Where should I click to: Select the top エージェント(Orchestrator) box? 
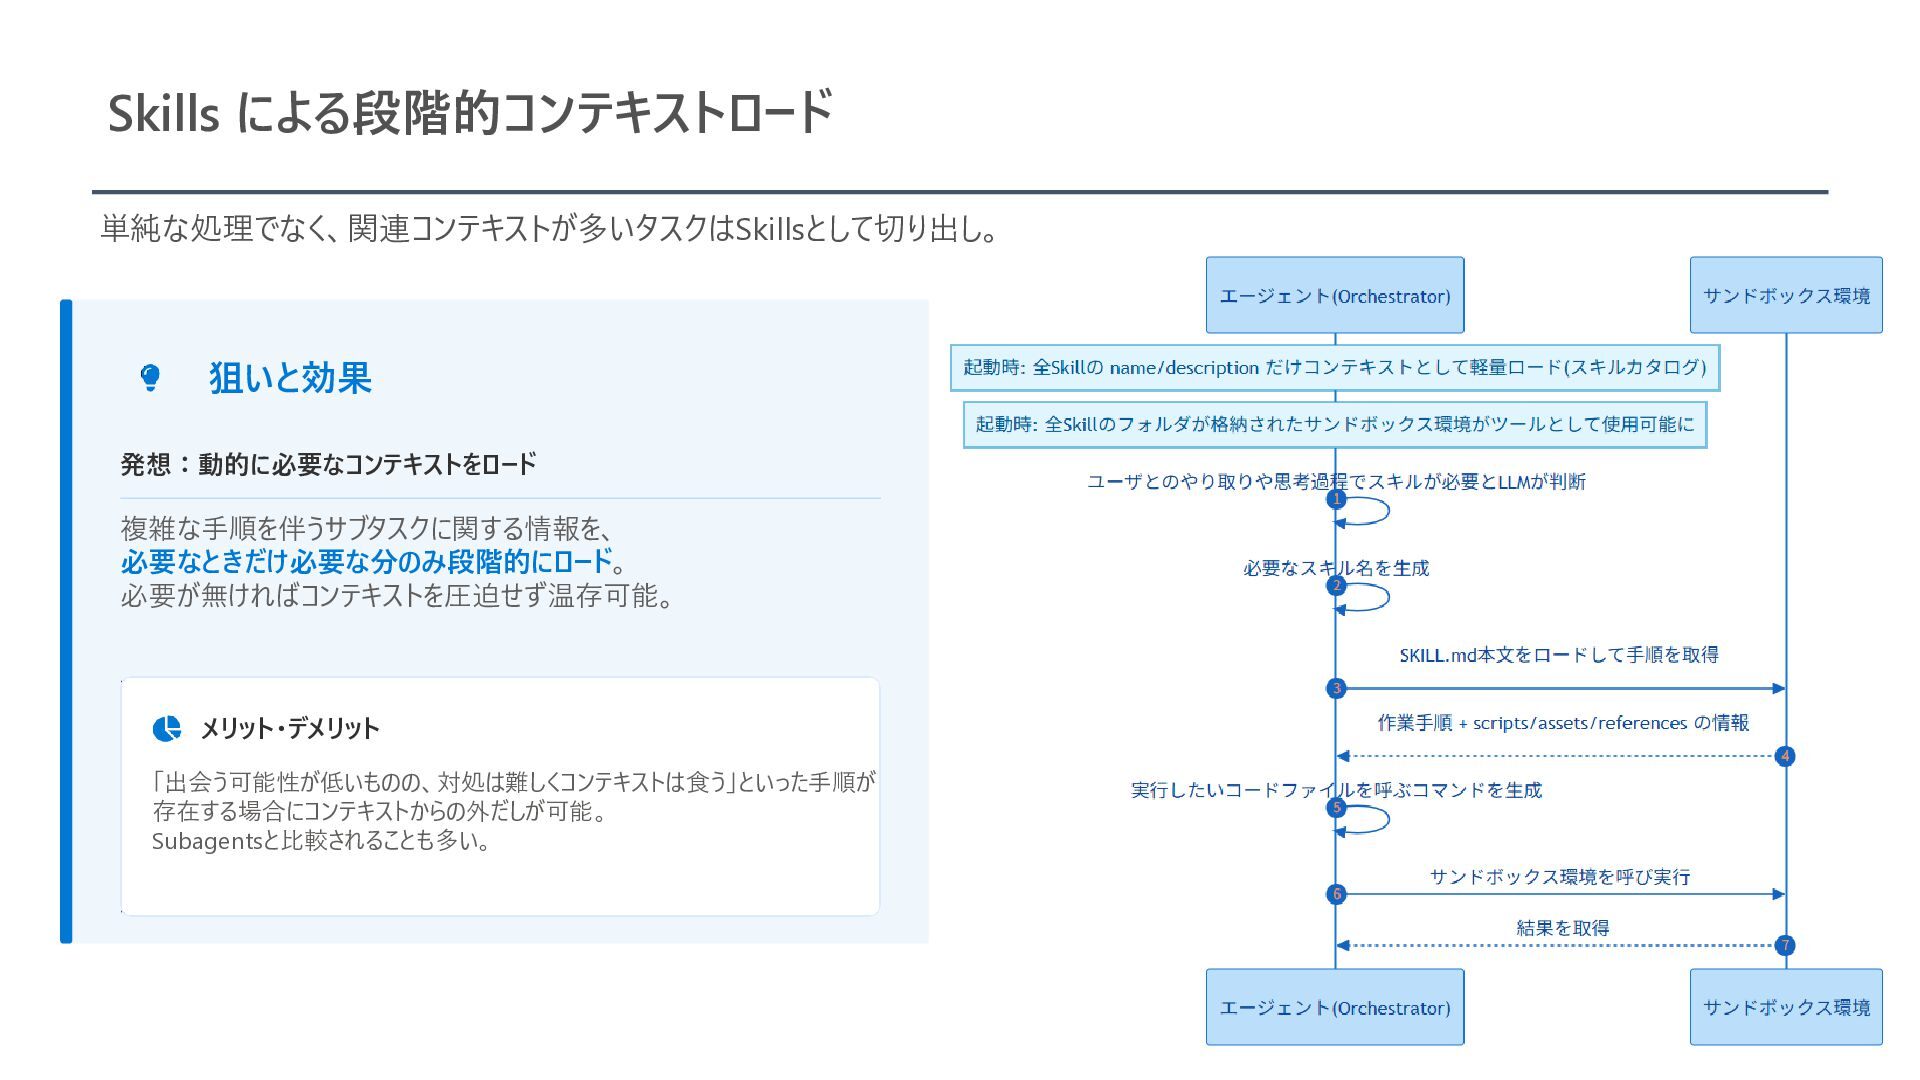[x=1334, y=296]
